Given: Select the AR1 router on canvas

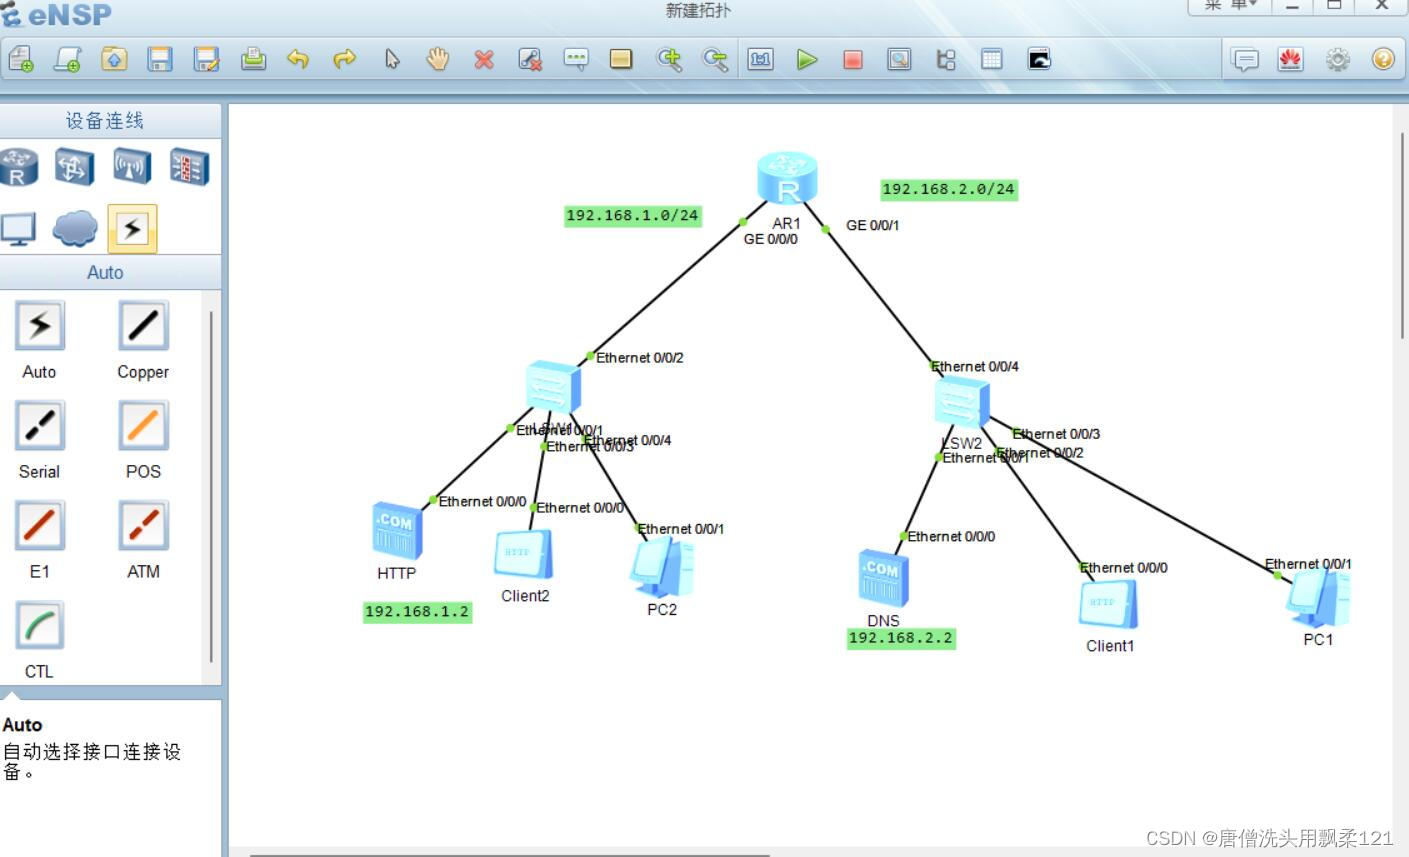Looking at the screenshot, I should [787, 180].
